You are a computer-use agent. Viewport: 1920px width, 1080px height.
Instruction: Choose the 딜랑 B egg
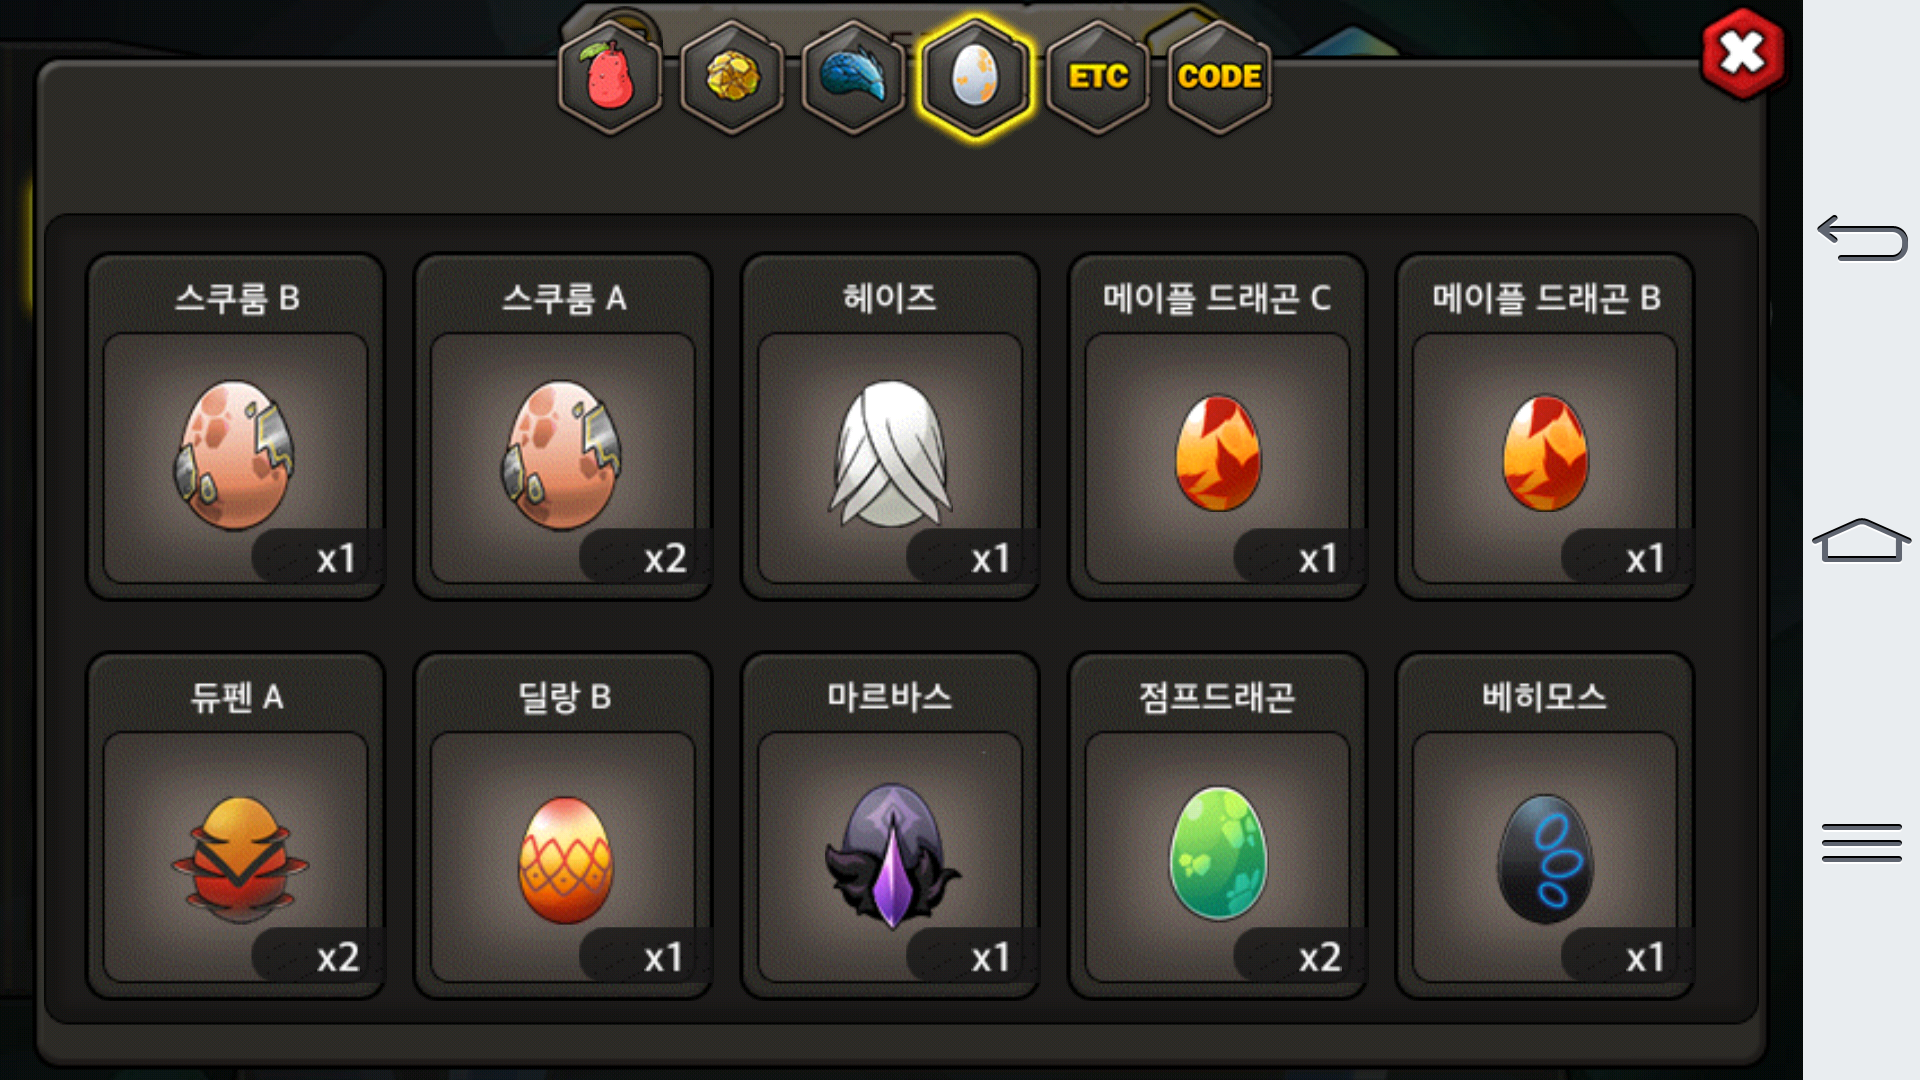tap(563, 826)
